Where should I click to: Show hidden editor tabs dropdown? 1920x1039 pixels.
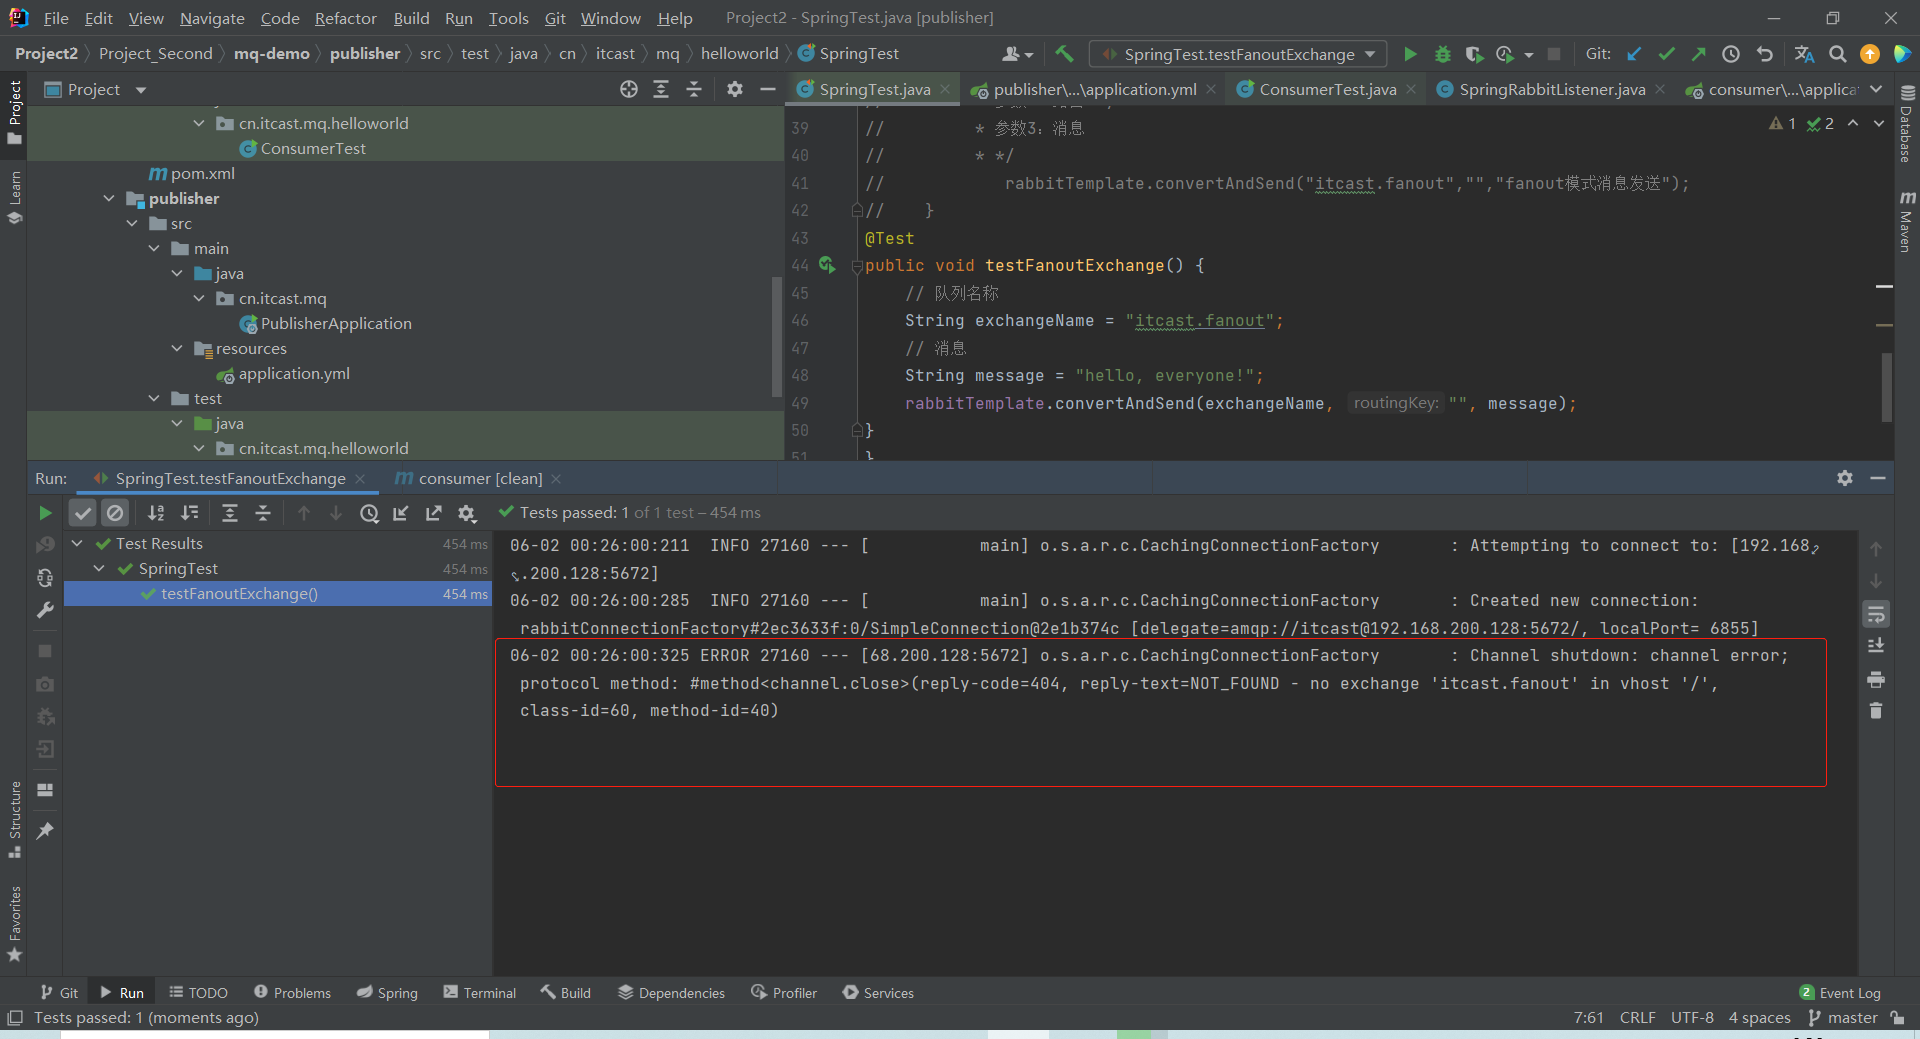pos(1877,90)
